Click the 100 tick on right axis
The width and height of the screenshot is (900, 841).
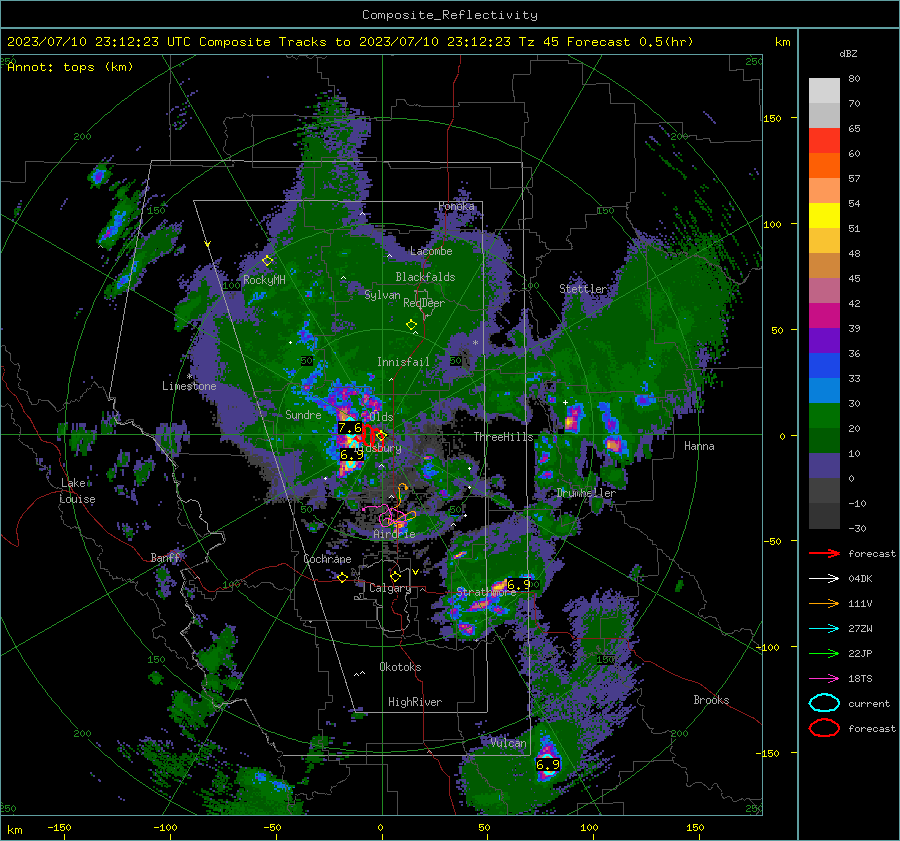773,224
